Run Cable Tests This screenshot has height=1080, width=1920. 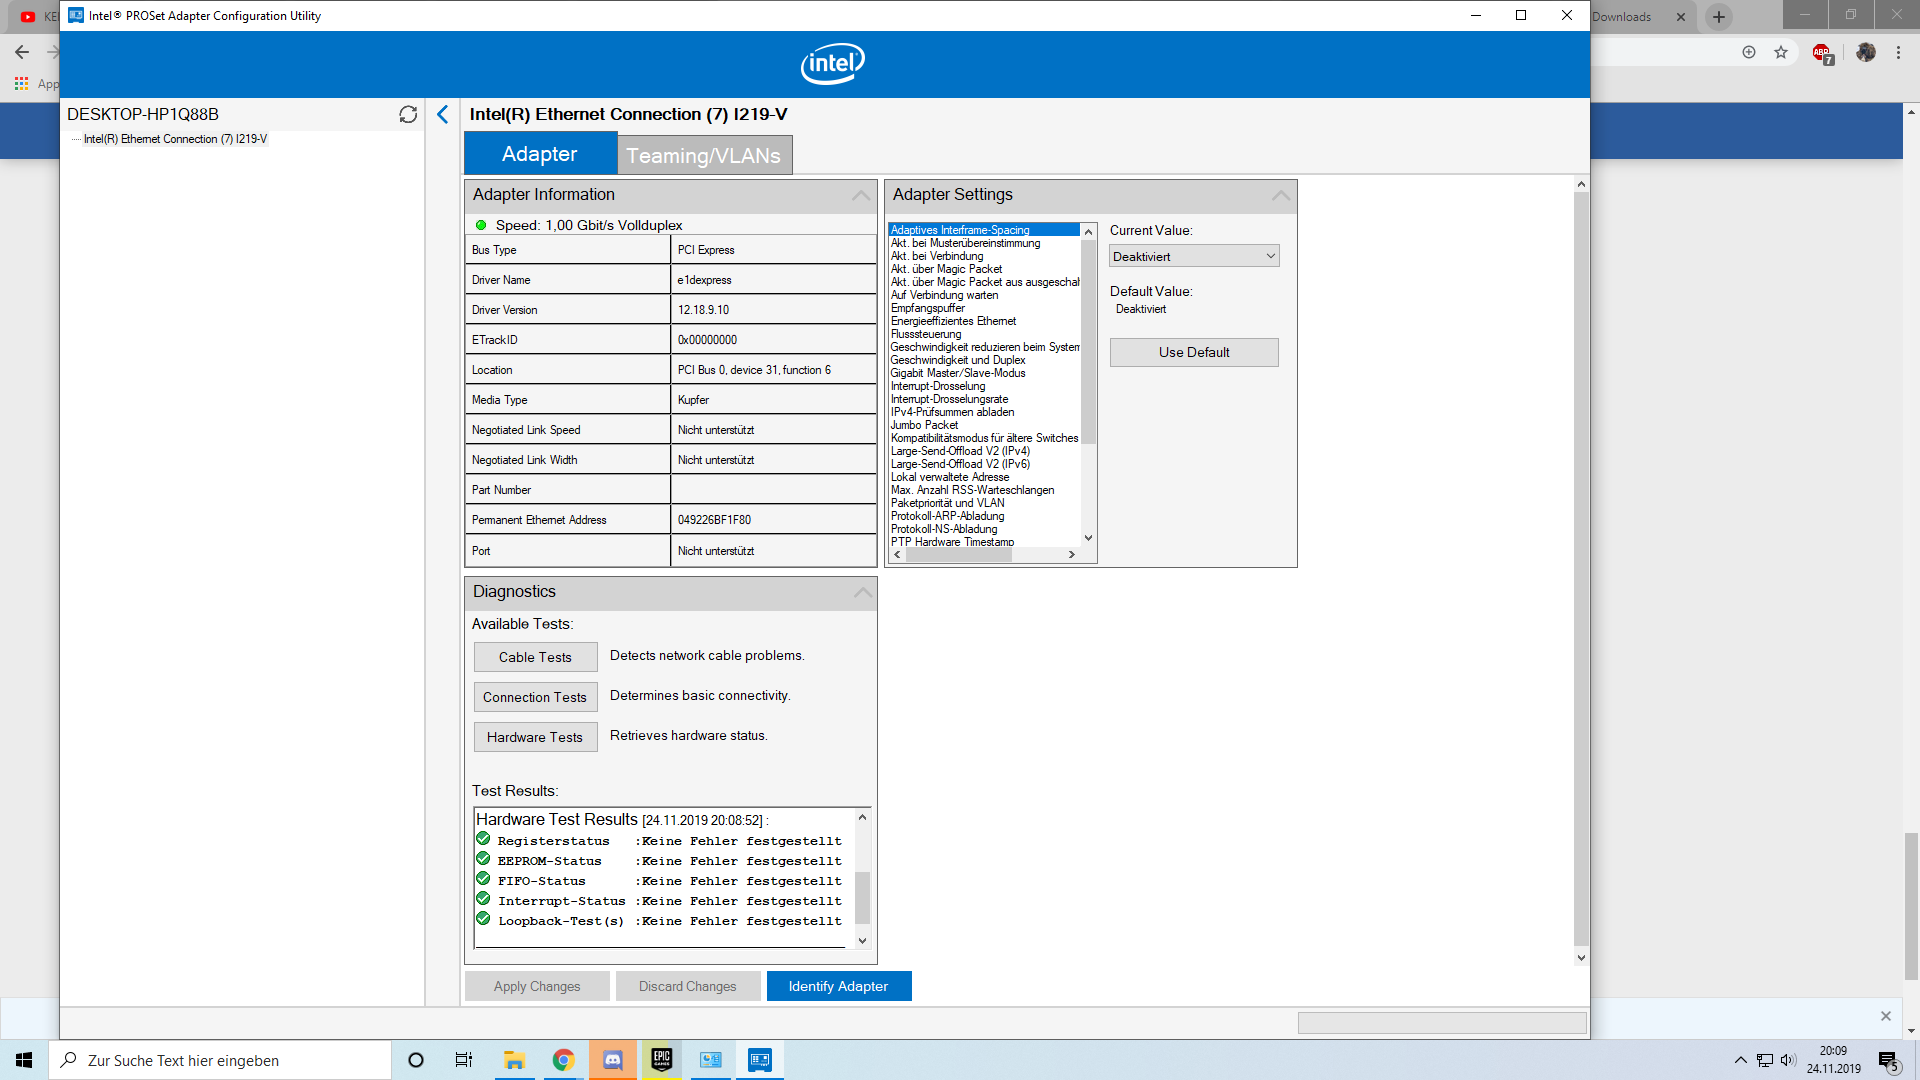[x=535, y=657]
